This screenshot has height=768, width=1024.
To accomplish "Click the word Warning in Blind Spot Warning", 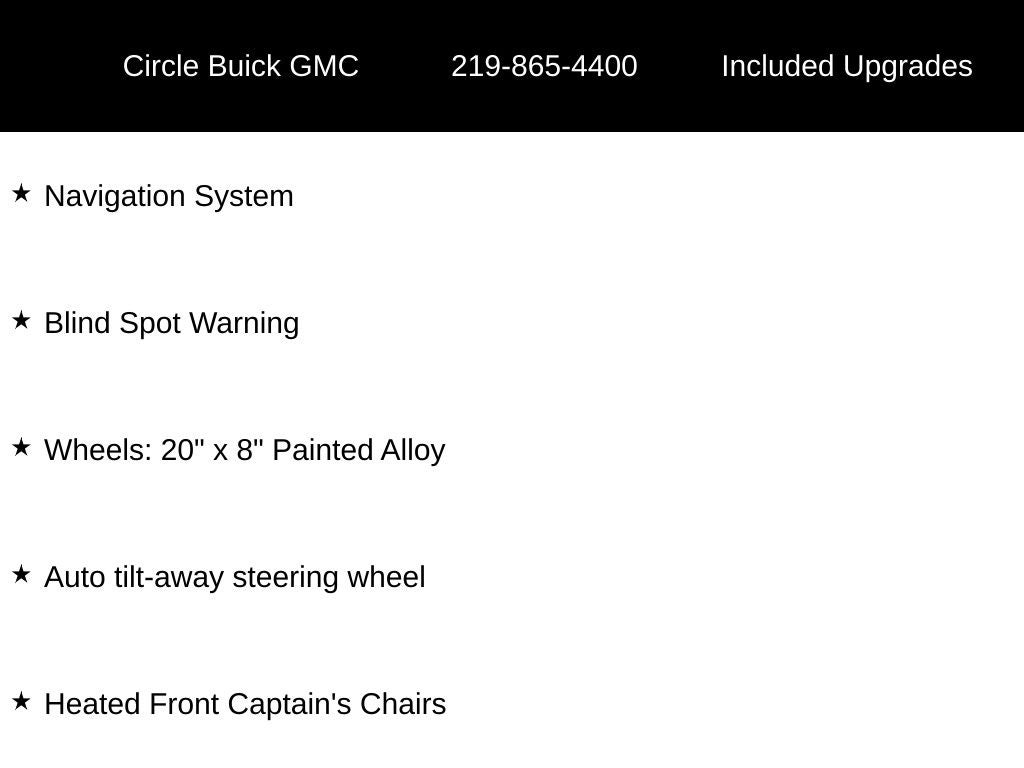I will point(244,323).
